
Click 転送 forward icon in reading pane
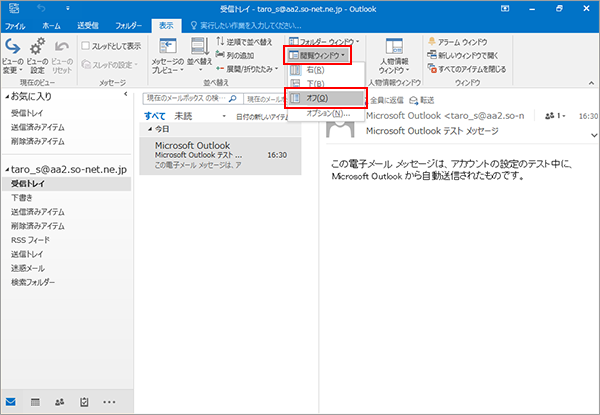pos(414,100)
